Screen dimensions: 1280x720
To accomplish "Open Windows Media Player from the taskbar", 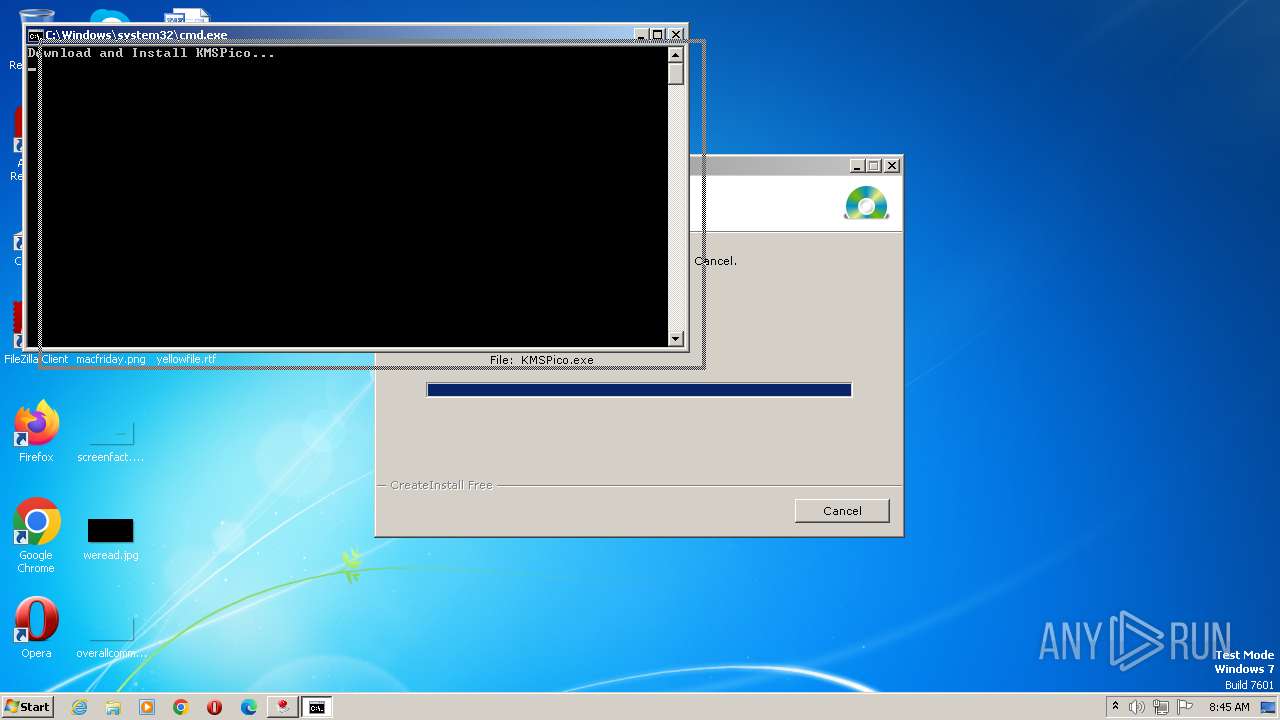I will pos(147,707).
